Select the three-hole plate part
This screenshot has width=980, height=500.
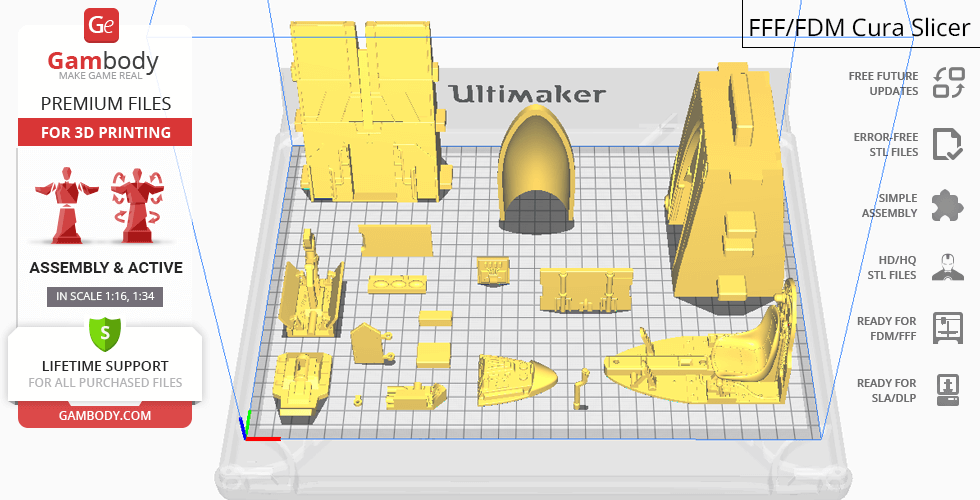coord(398,285)
